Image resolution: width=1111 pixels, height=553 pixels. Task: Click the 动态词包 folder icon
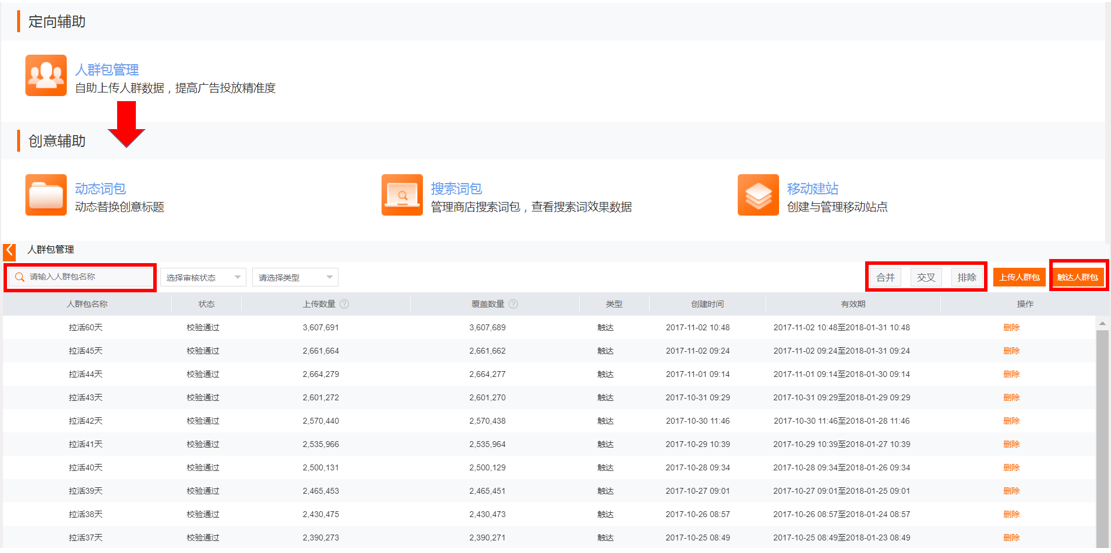[46, 195]
